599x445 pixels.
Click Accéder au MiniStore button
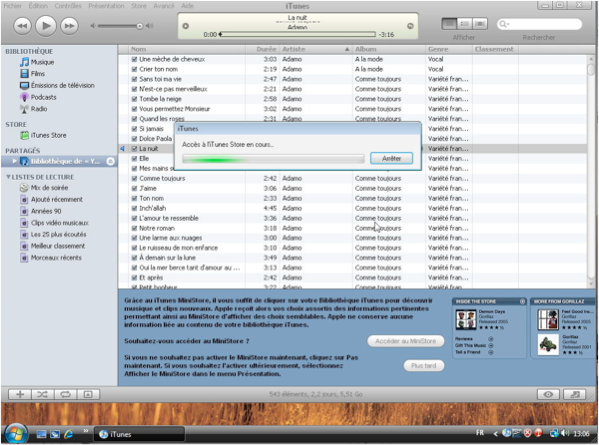click(x=406, y=341)
